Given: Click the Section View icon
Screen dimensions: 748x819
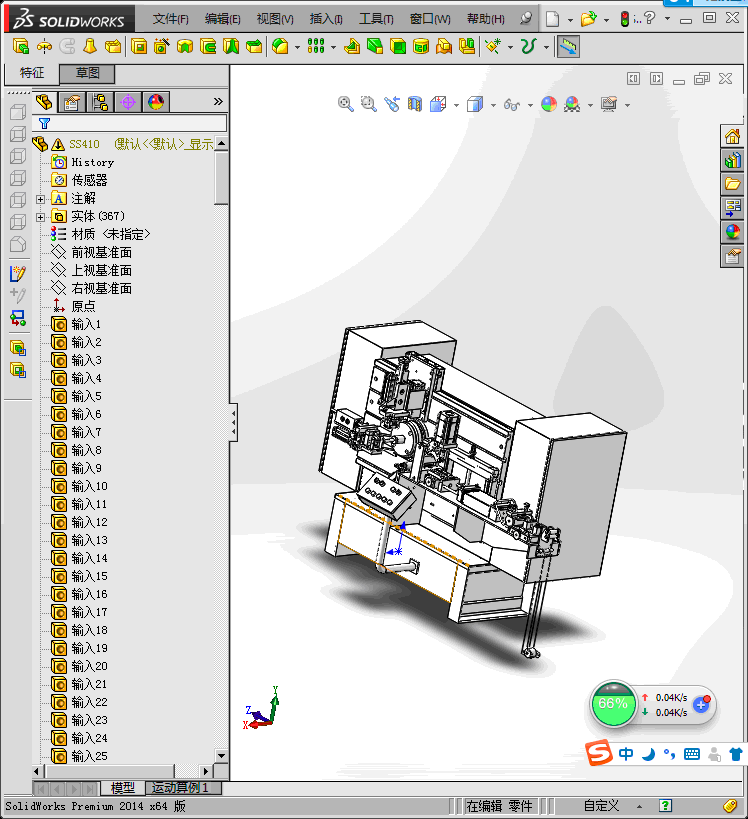Looking at the screenshot, I should (x=415, y=104).
